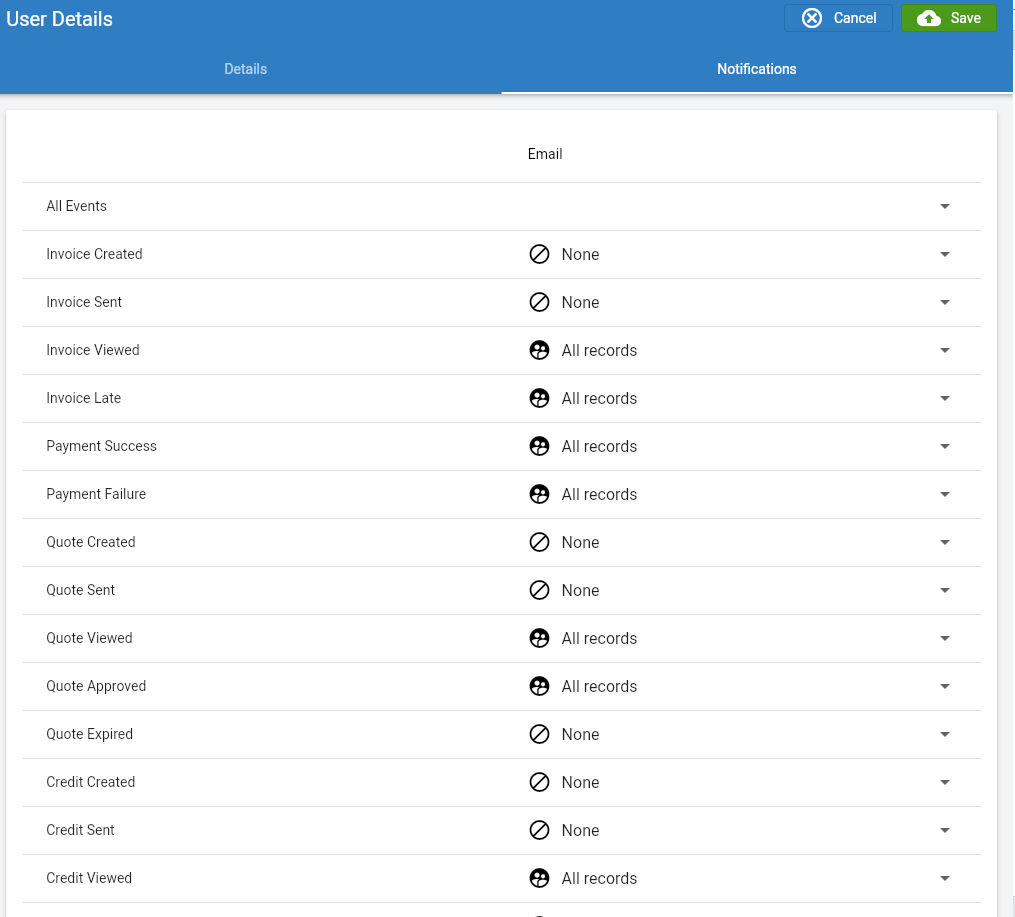Click the All records icon for Payment Failure
Screen dimensions: 1015x917
[540, 494]
